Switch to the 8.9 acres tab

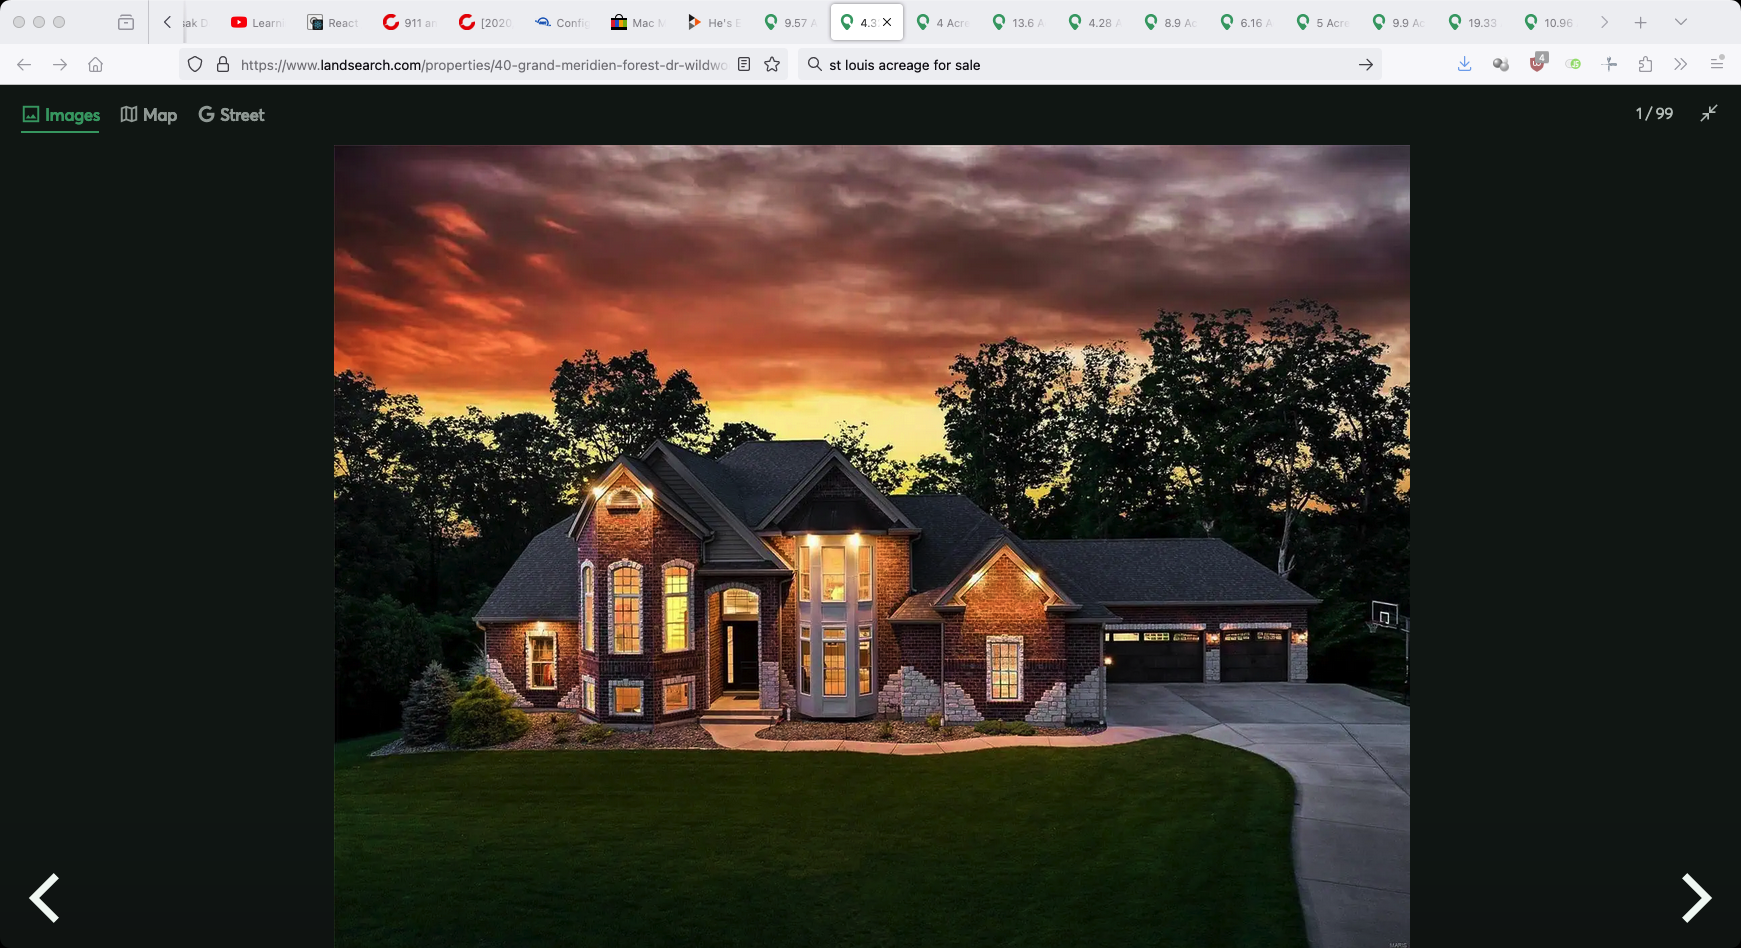point(1170,22)
